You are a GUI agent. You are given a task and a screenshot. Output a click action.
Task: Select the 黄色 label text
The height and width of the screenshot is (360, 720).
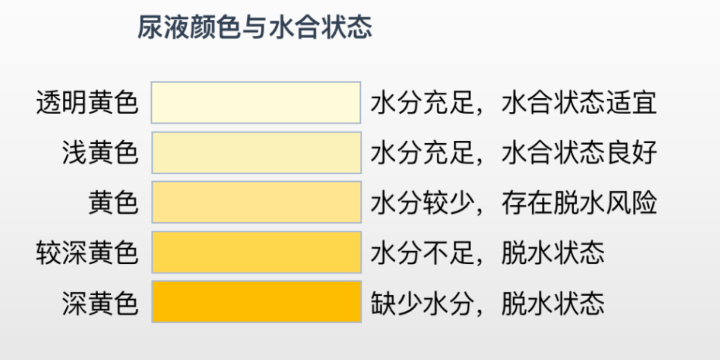(x=113, y=202)
